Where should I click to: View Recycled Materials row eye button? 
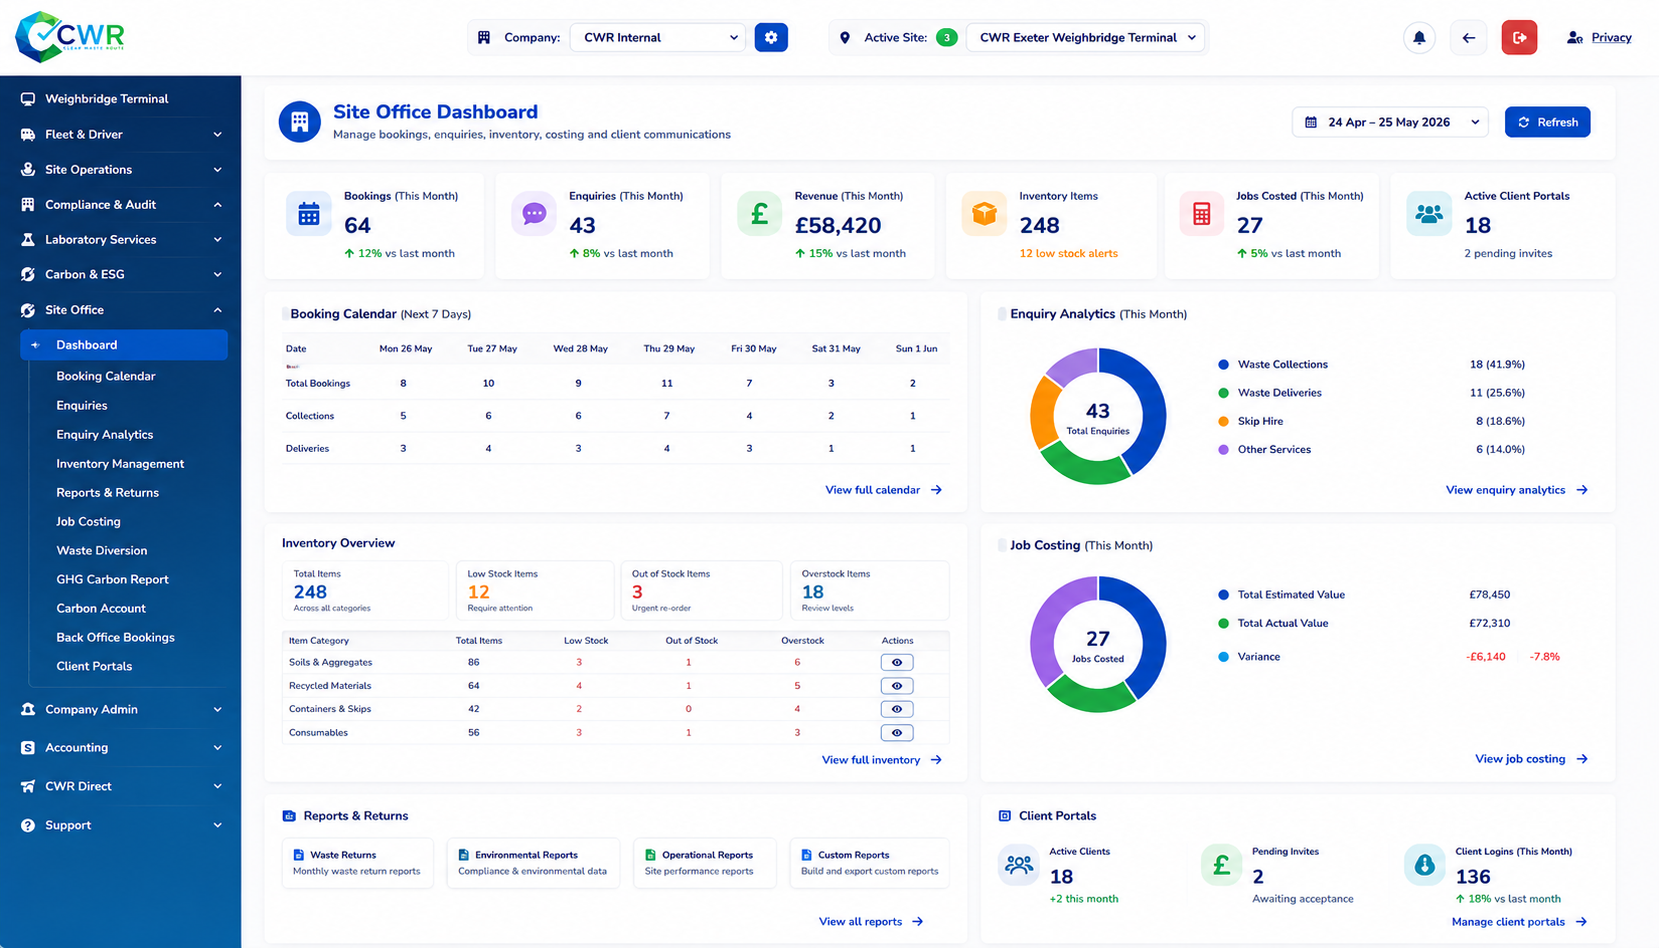click(x=897, y=686)
